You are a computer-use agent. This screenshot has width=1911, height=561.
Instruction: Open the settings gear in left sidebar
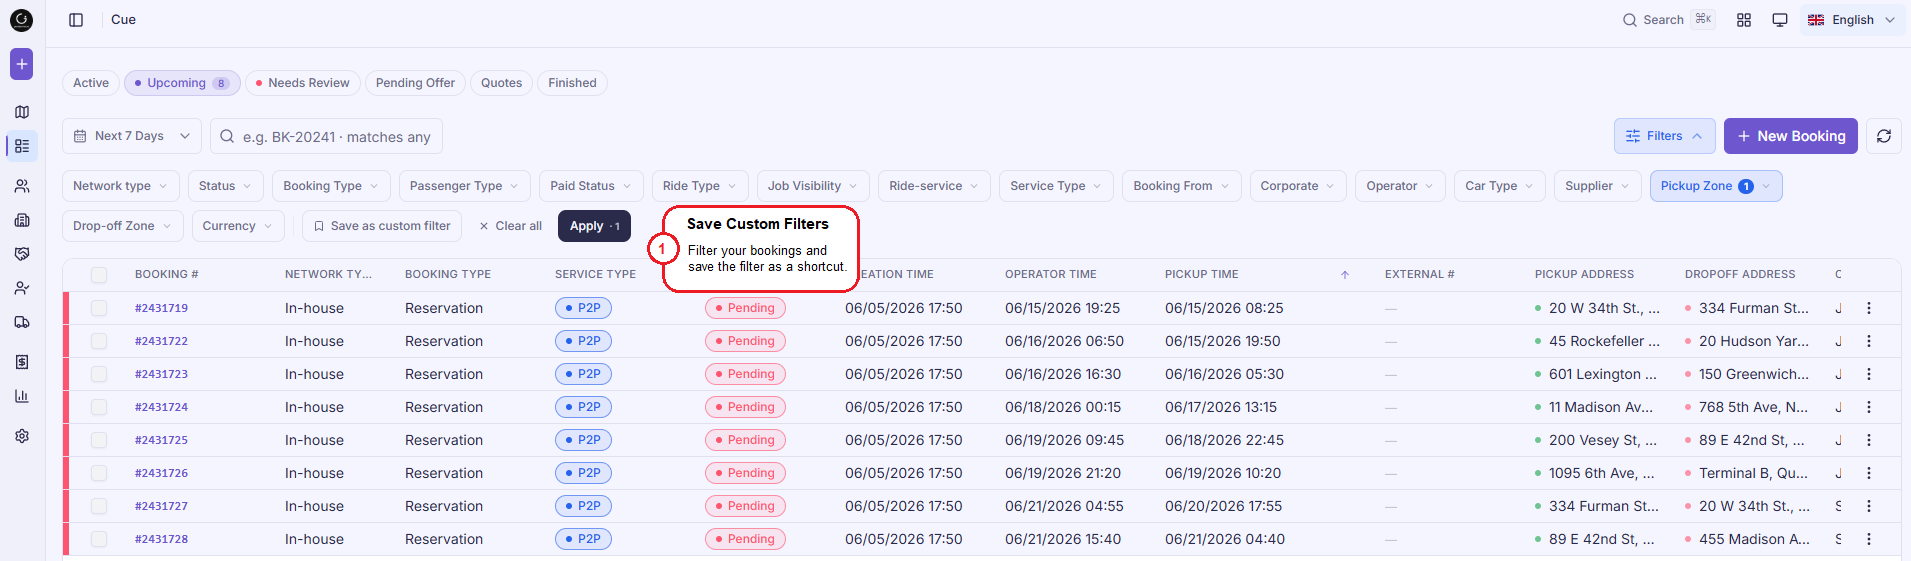[x=22, y=436]
